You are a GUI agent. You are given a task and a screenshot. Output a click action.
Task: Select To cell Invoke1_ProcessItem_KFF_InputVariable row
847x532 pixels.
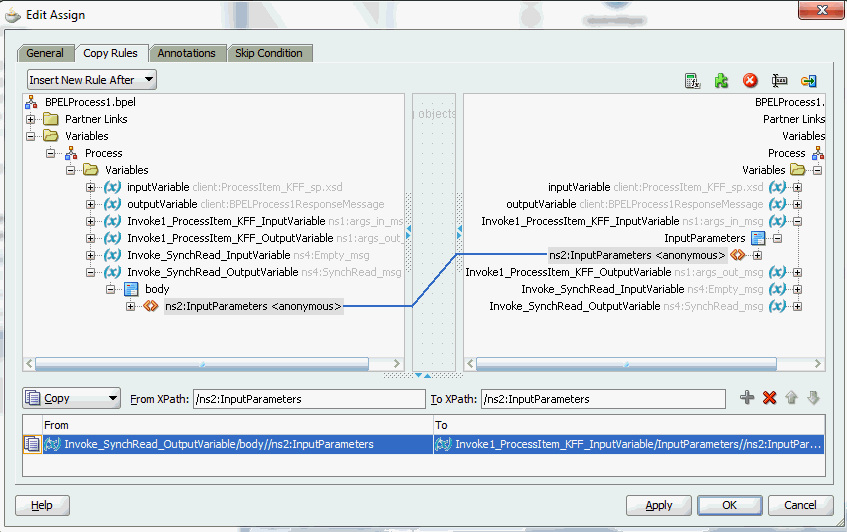pyautogui.click(x=629, y=445)
